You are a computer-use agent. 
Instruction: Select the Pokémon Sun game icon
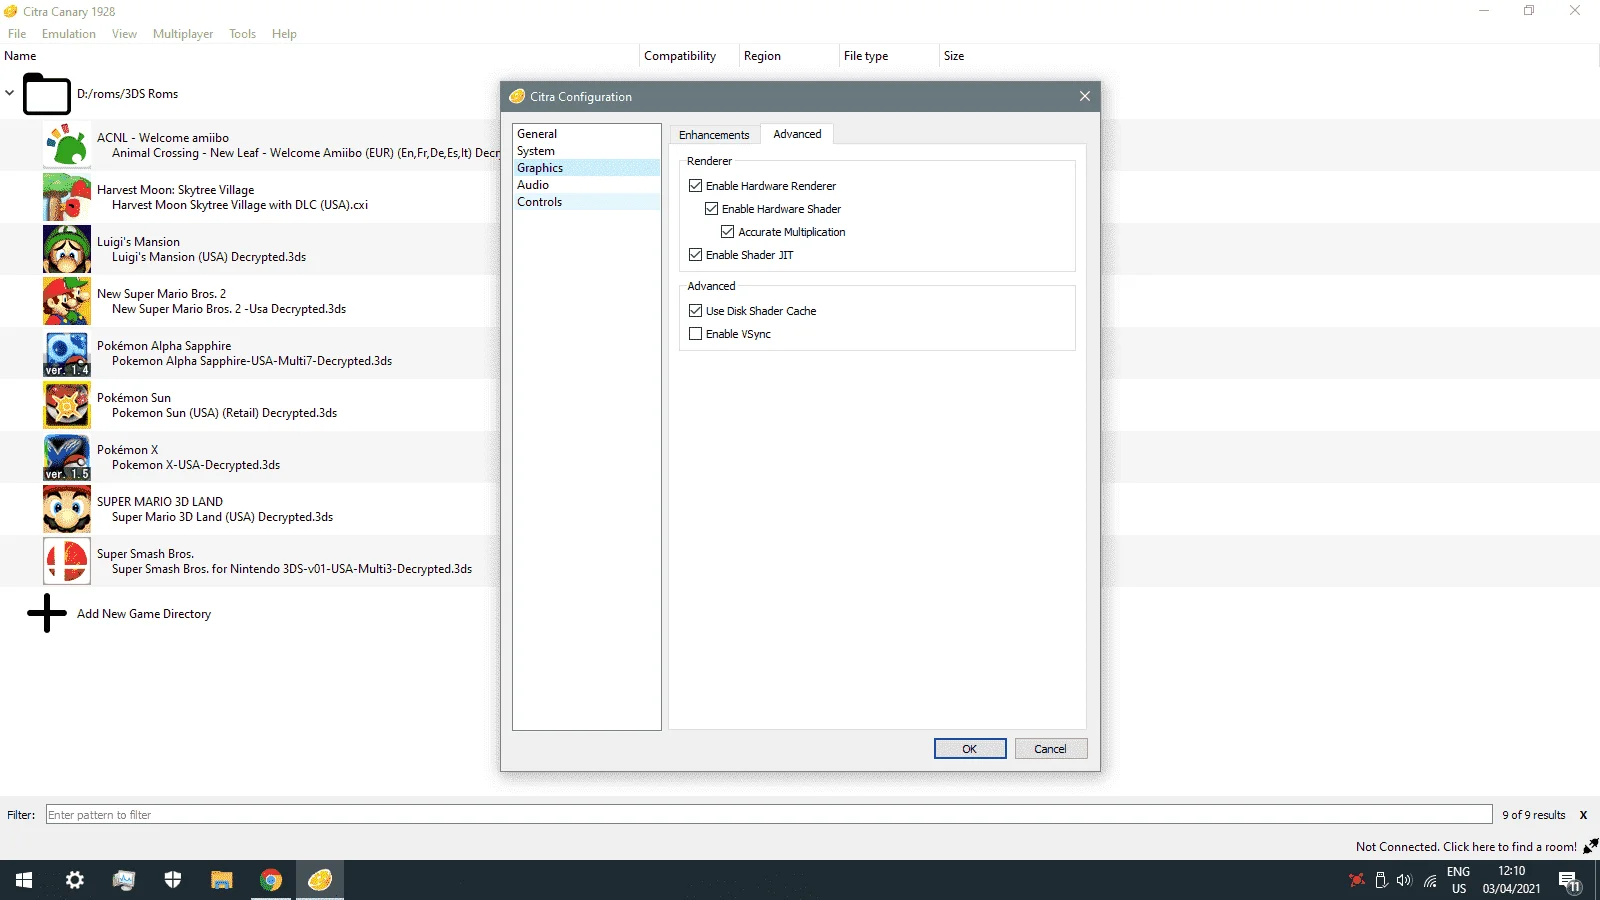point(67,405)
